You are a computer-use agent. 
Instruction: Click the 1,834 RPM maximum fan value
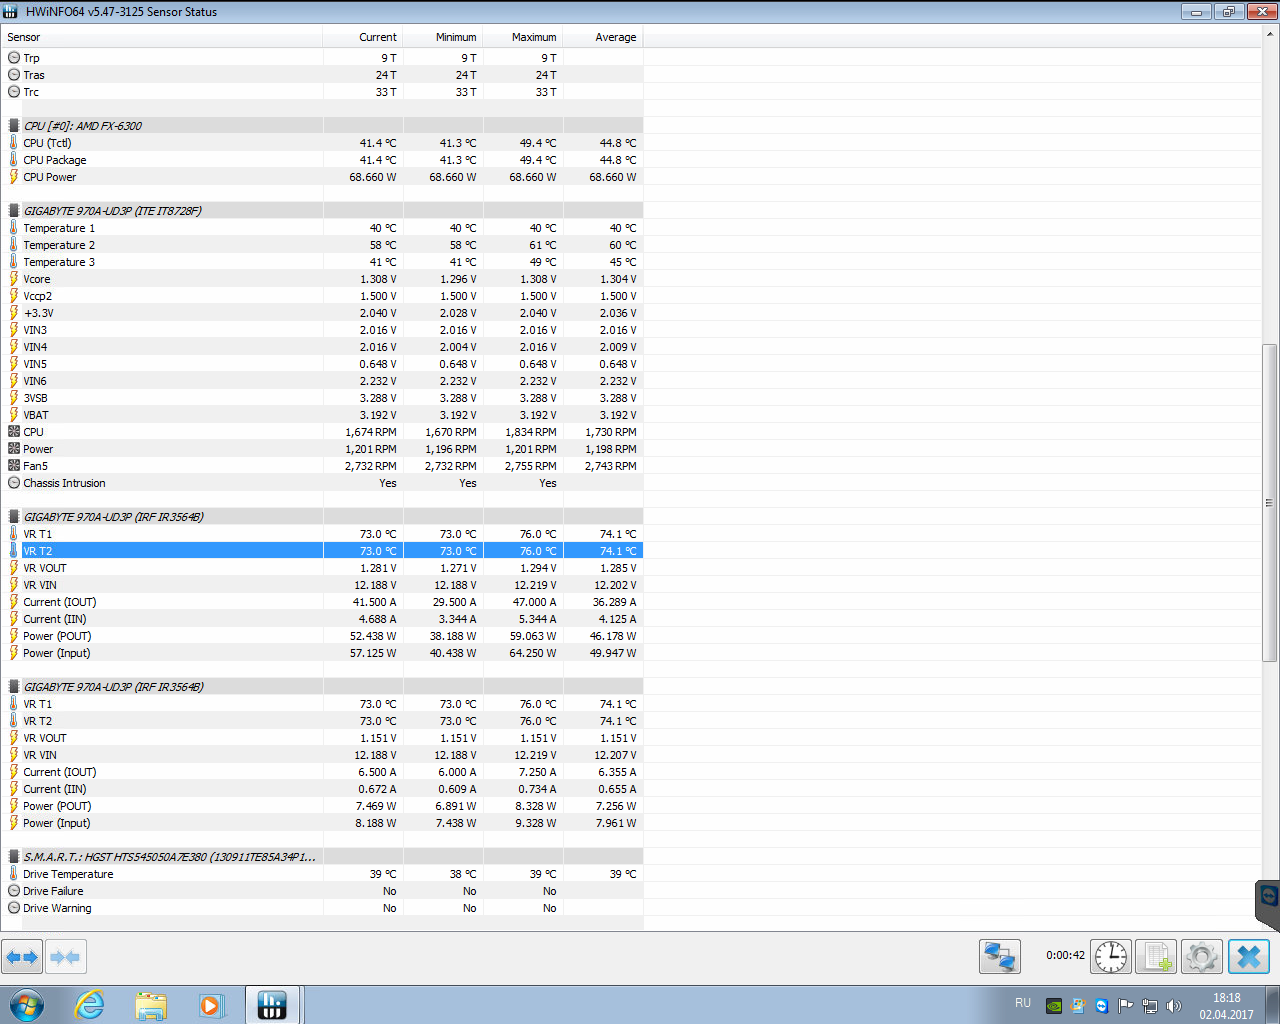[x=531, y=432]
